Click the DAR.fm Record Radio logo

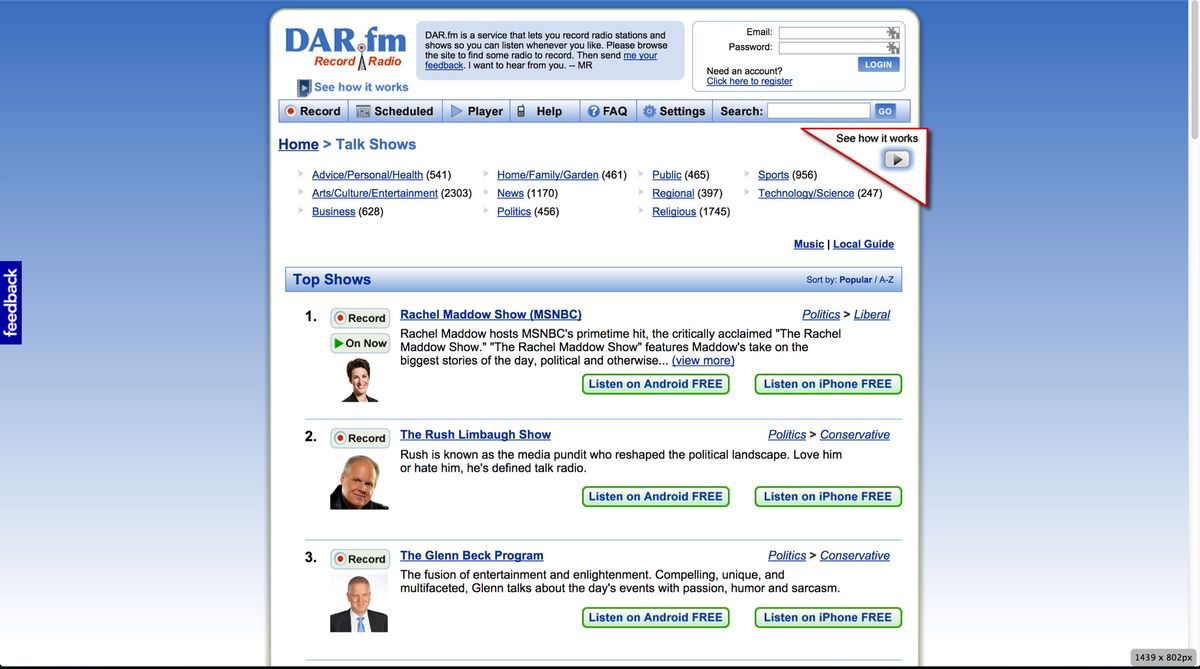click(x=345, y=45)
